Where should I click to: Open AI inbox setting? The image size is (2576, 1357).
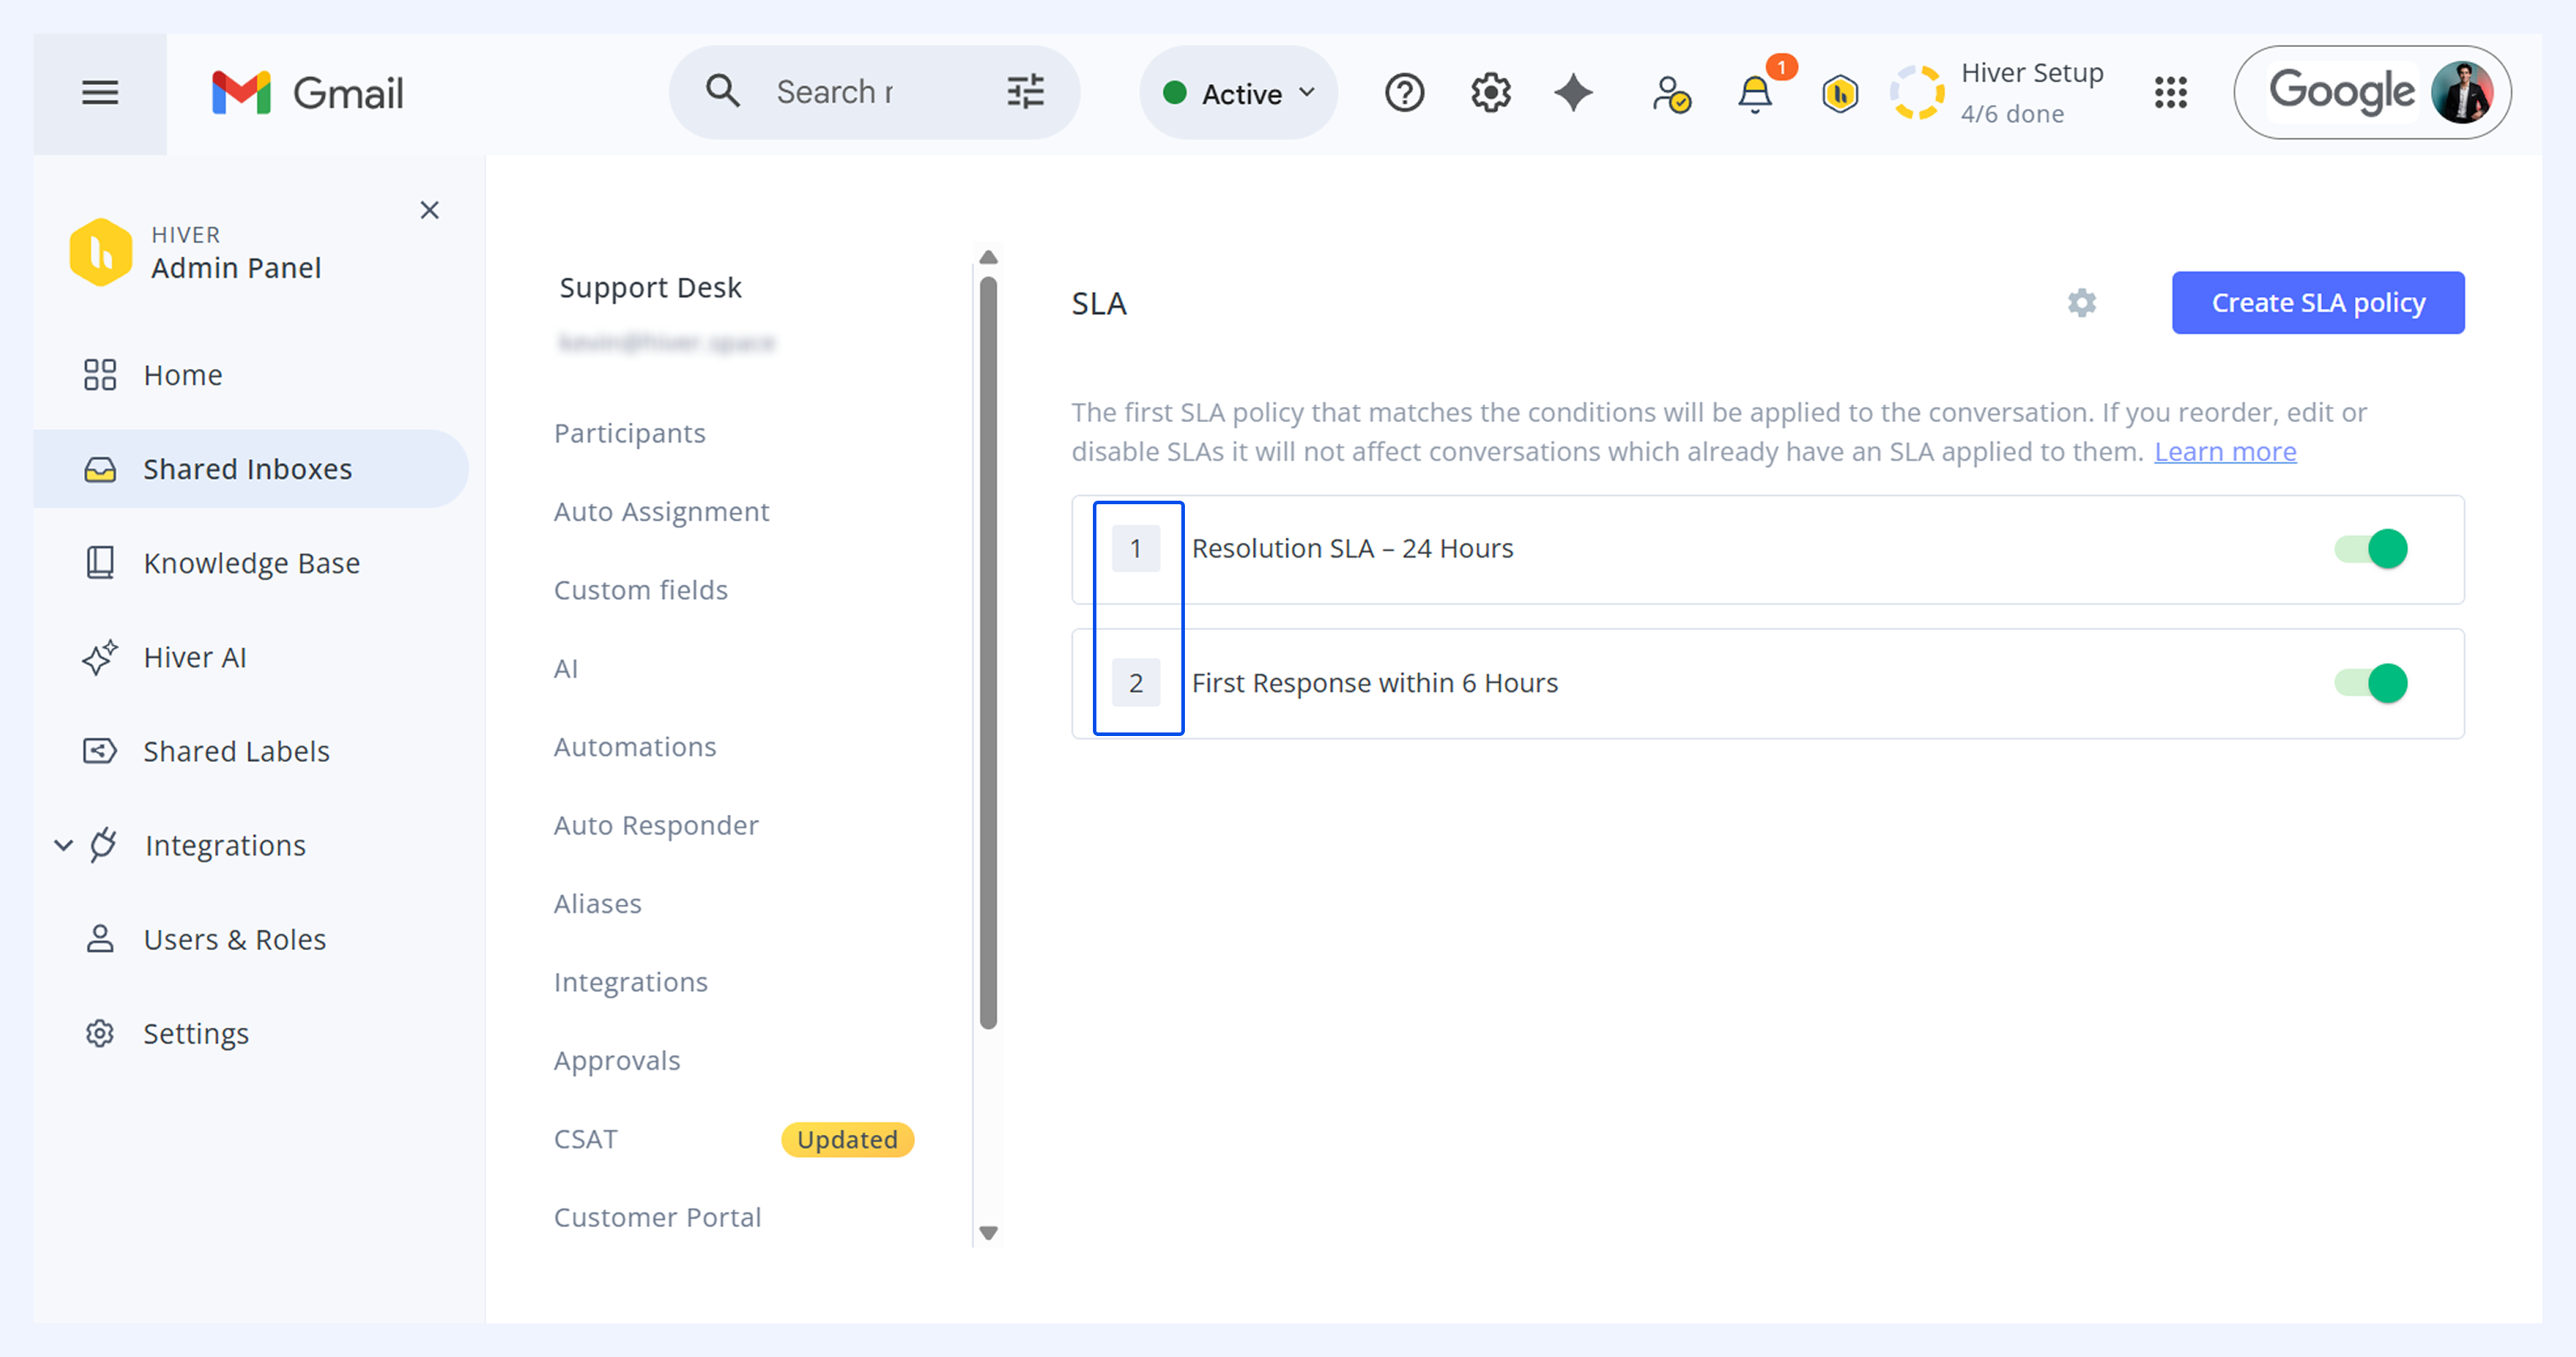click(566, 669)
